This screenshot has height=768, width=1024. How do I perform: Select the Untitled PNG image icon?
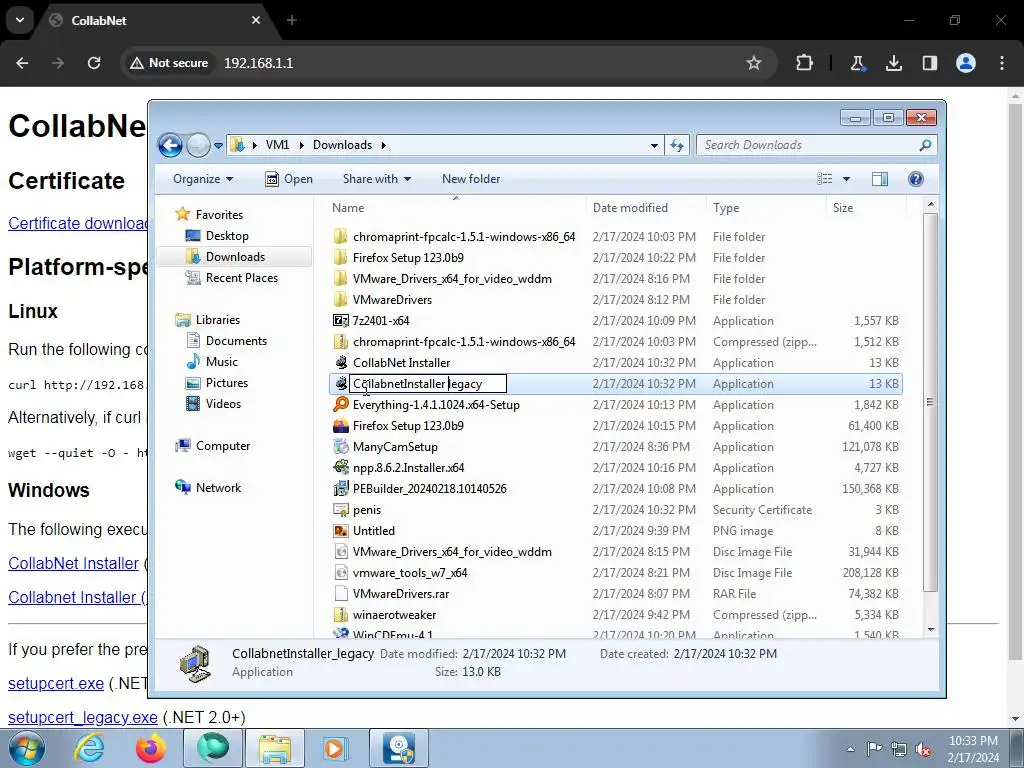pyautogui.click(x=340, y=531)
